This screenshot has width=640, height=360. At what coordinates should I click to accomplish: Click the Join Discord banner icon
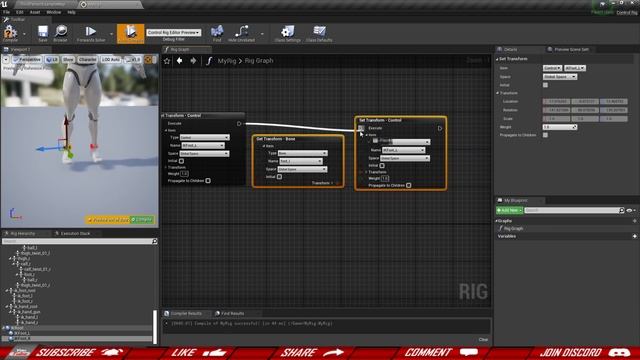pos(619,352)
